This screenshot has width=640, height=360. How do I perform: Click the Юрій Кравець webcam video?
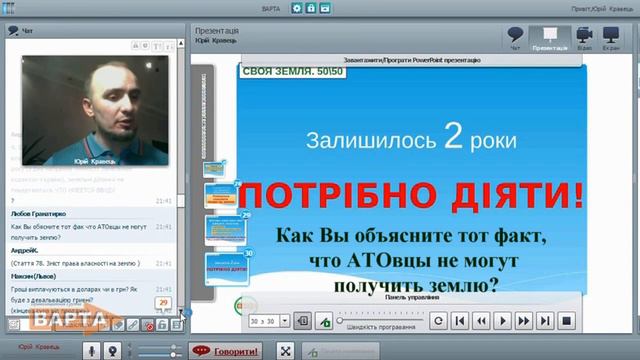click(95, 110)
